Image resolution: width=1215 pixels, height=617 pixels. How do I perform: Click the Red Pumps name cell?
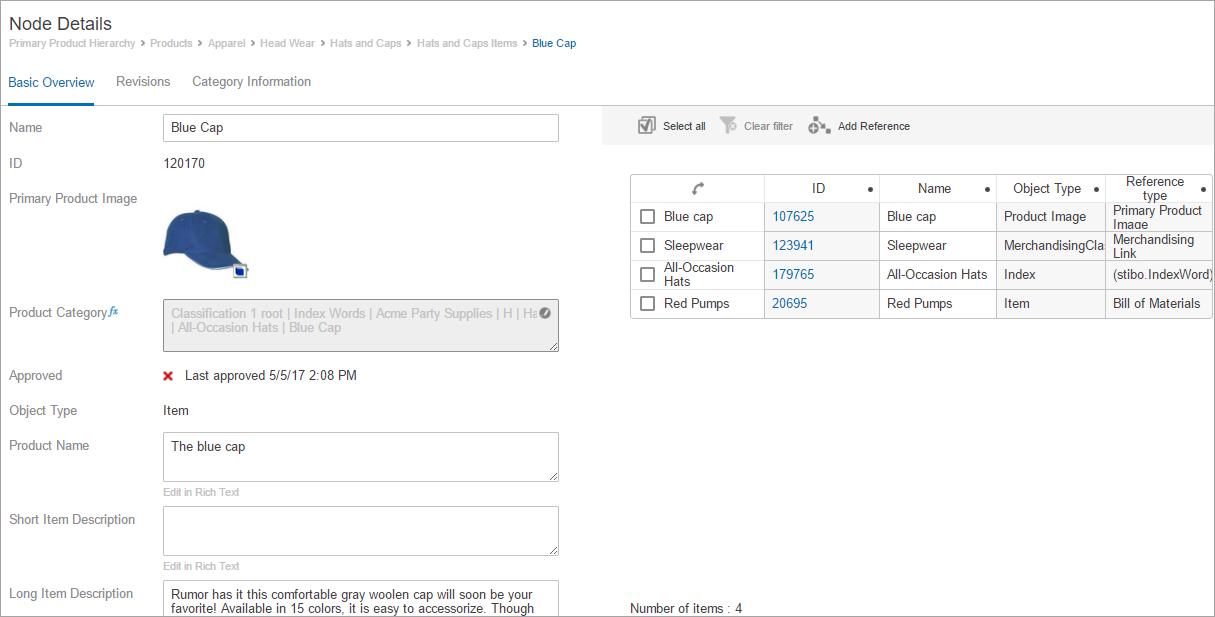(x=938, y=304)
